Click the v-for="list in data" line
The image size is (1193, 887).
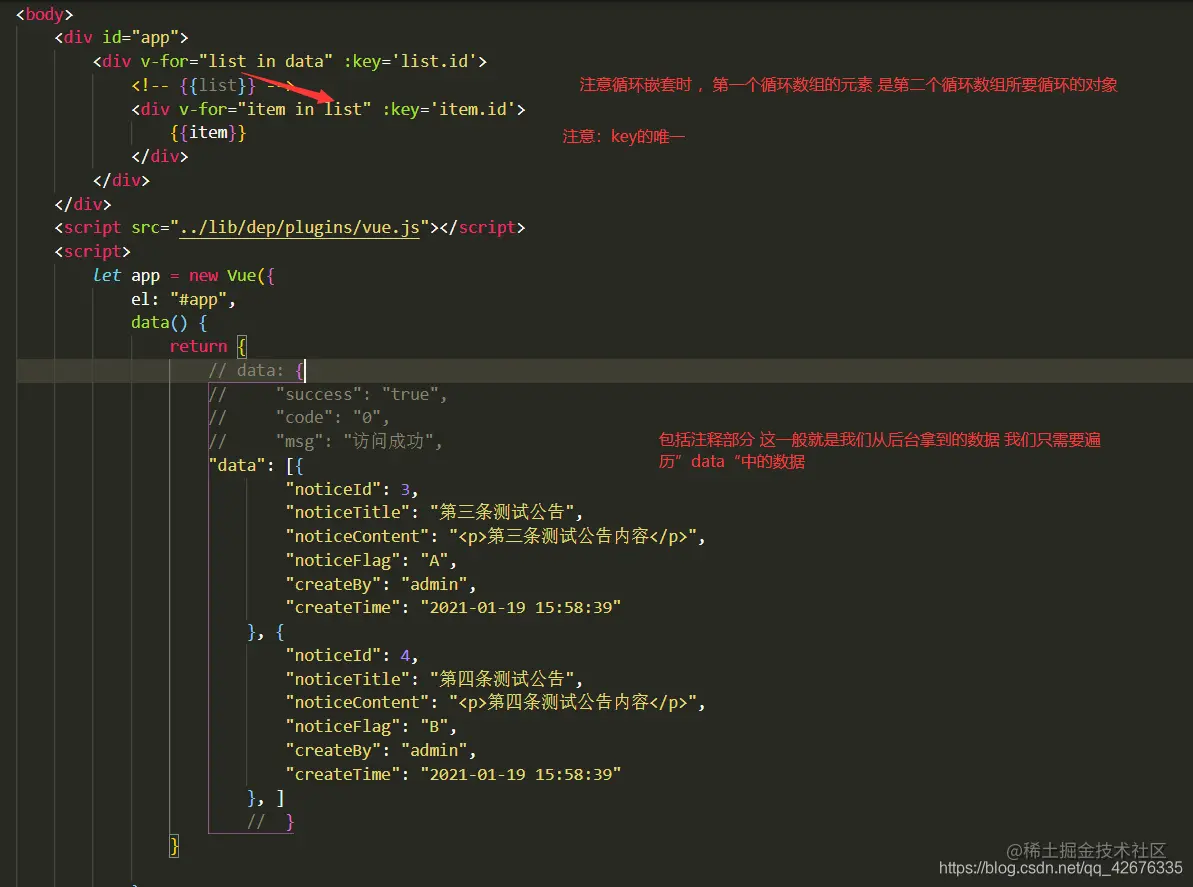coord(290,61)
